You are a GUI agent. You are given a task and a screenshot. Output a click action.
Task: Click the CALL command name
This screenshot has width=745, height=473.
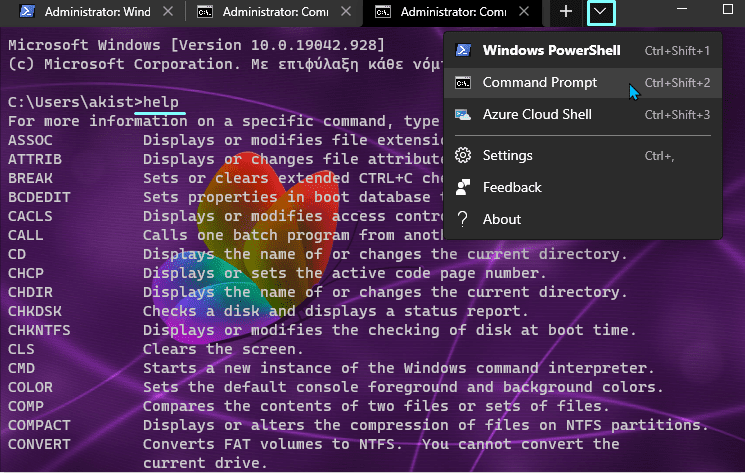pyautogui.click(x=26, y=235)
